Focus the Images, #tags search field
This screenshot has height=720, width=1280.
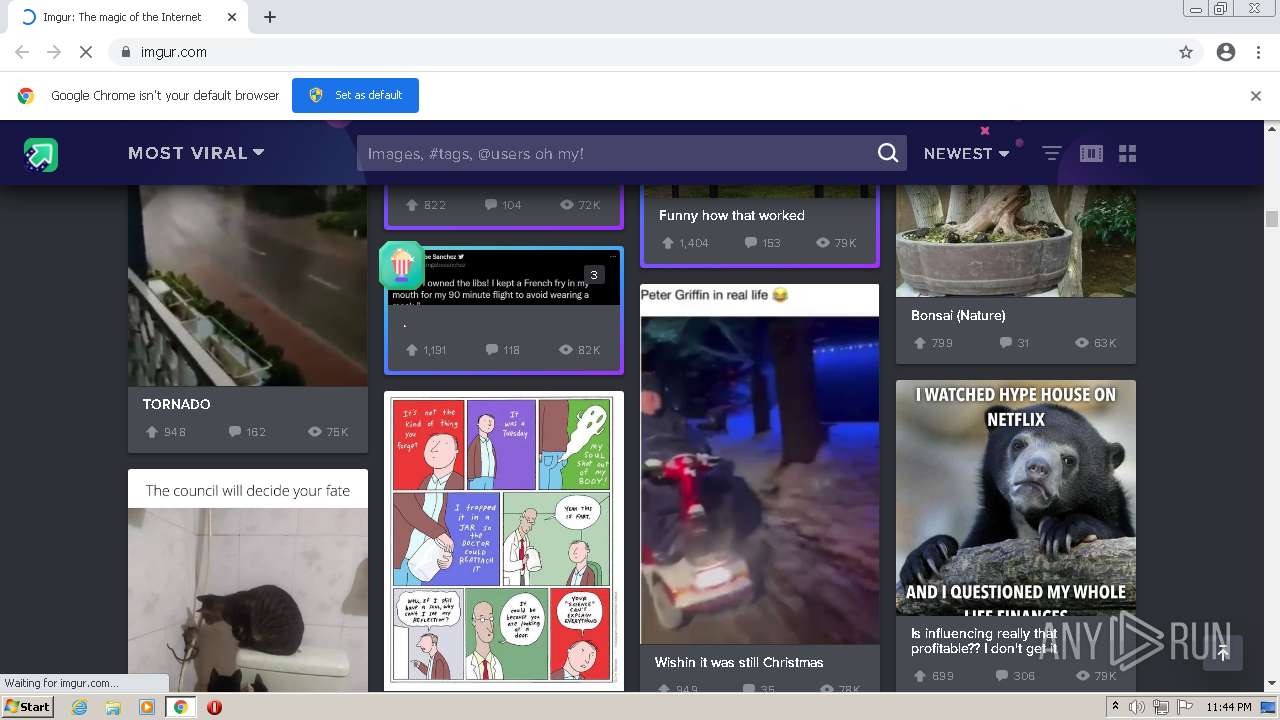(615, 153)
